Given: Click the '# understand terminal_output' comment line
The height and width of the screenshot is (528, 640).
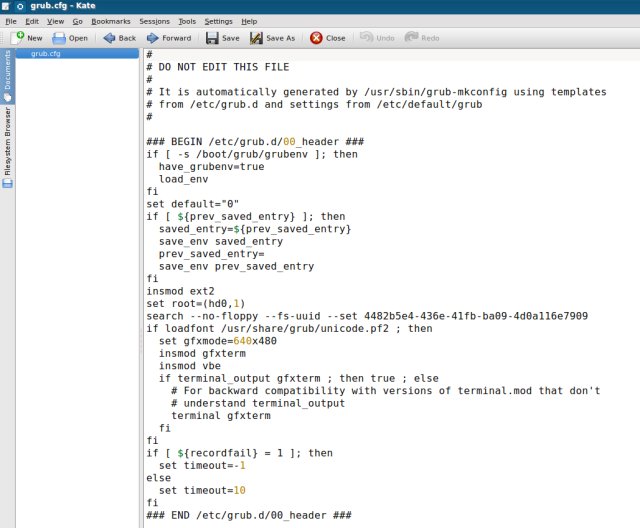Looking at the screenshot, I should point(258,403).
